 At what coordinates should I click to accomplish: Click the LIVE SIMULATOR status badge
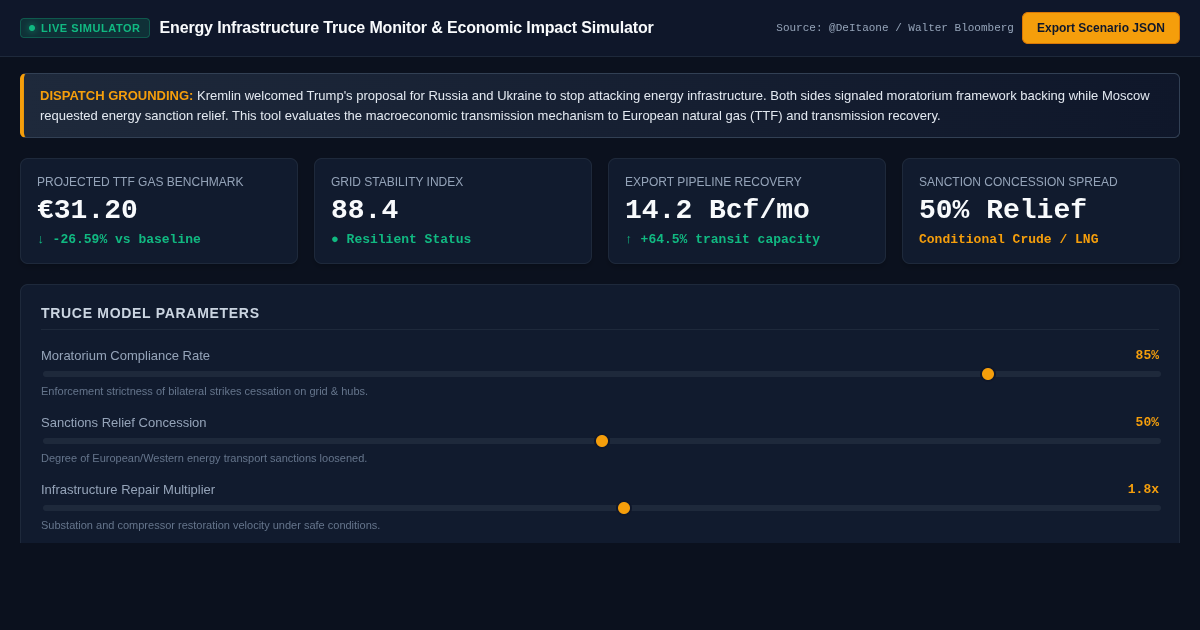coord(85,28)
